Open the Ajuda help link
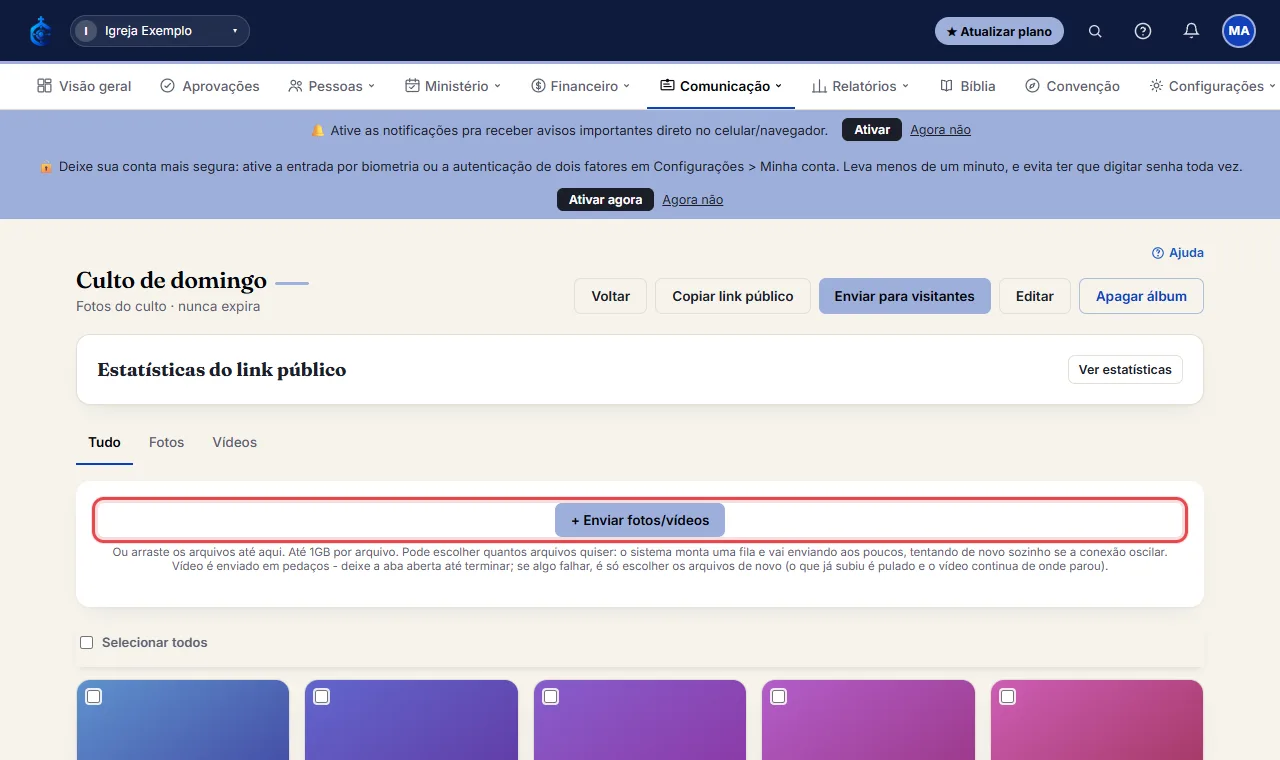The height and width of the screenshot is (760, 1280). click(1178, 253)
